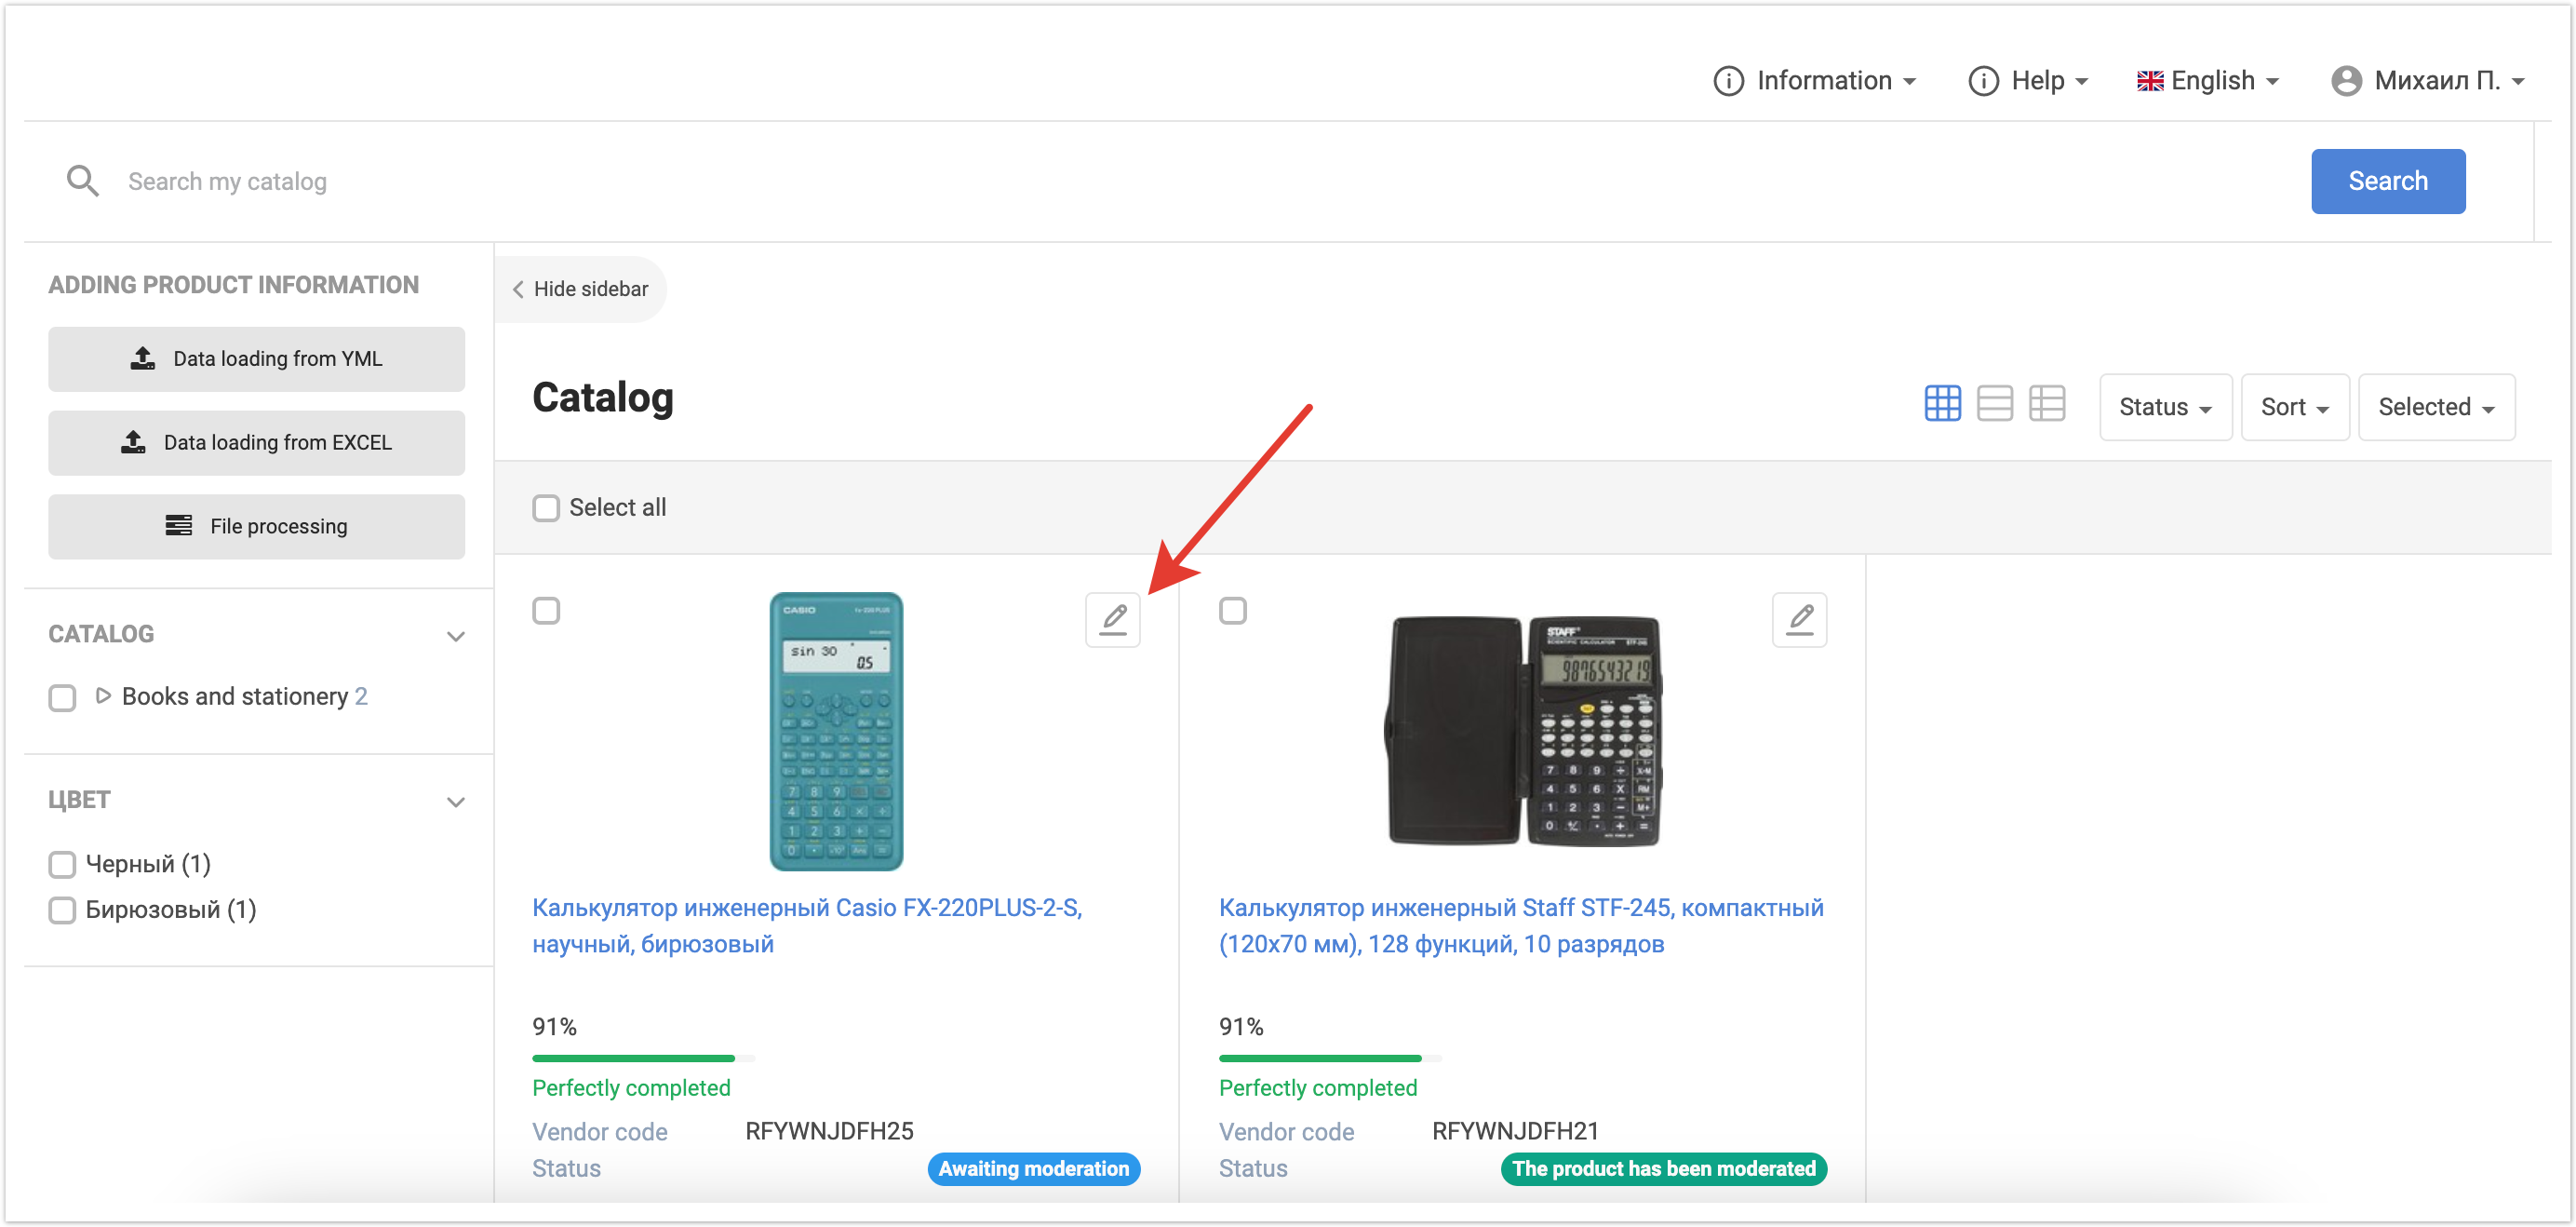Switch to grid tile catalog view
Image resolution: width=2576 pixels, height=1227 pixels.
coord(1942,404)
